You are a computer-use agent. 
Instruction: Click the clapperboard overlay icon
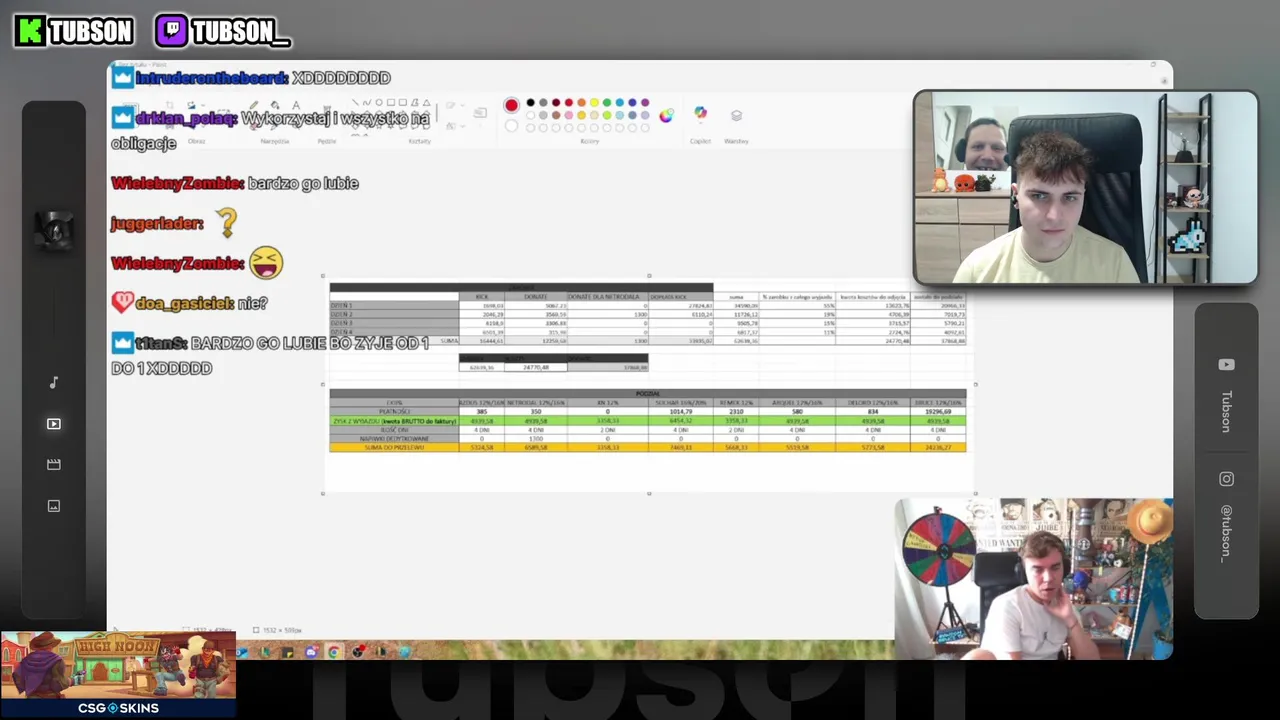(x=54, y=464)
